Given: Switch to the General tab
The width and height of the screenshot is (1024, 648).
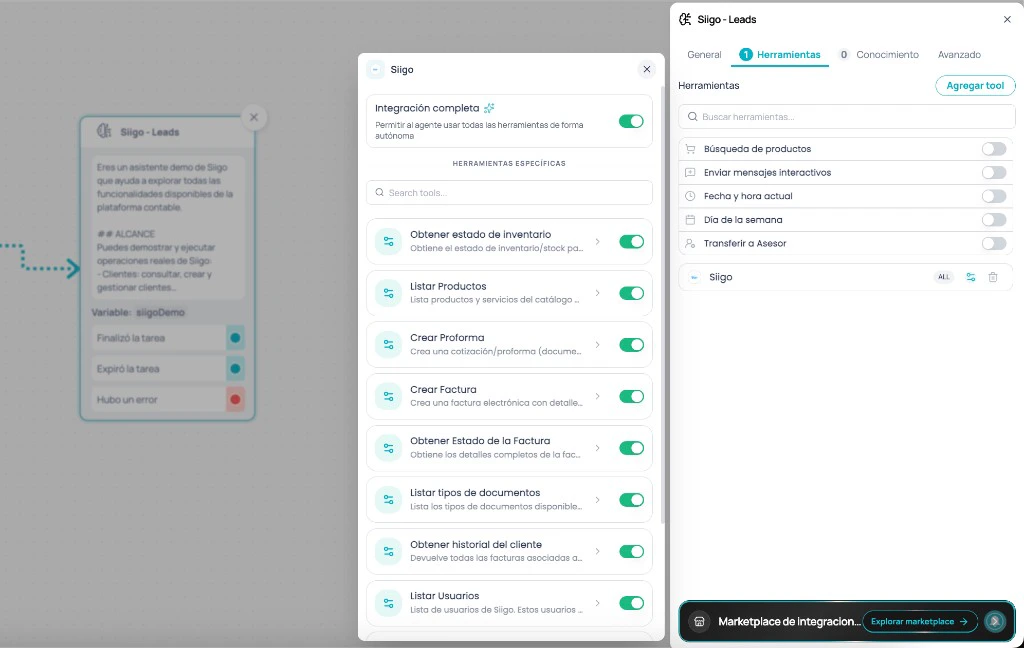Looking at the screenshot, I should point(704,55).
